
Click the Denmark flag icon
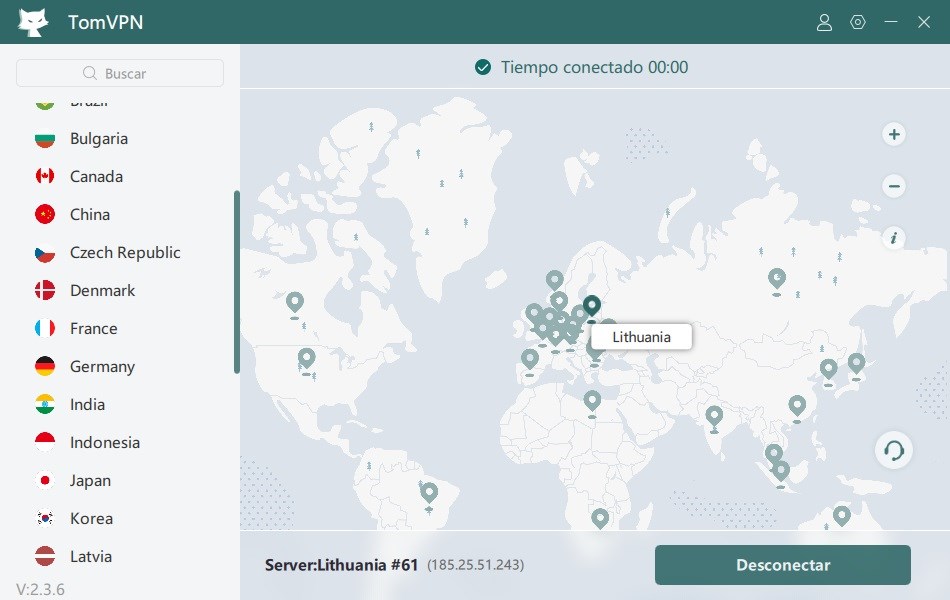click(x=45, y=290)
